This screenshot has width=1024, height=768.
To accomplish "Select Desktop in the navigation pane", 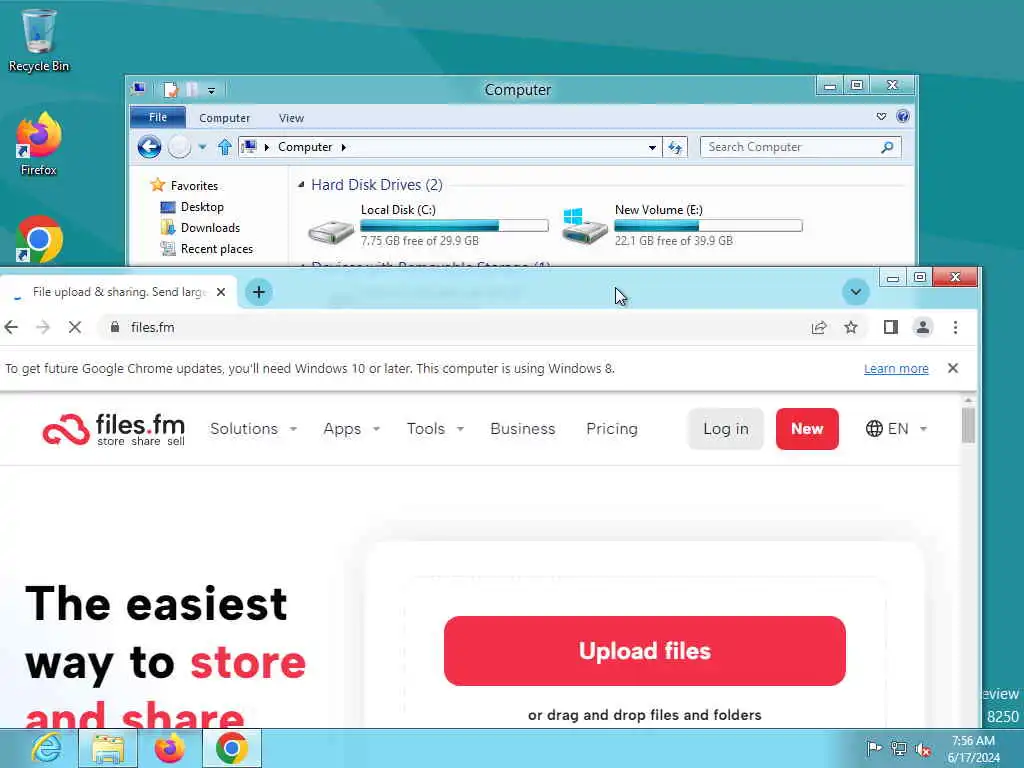I will click(x=202, y=207).
